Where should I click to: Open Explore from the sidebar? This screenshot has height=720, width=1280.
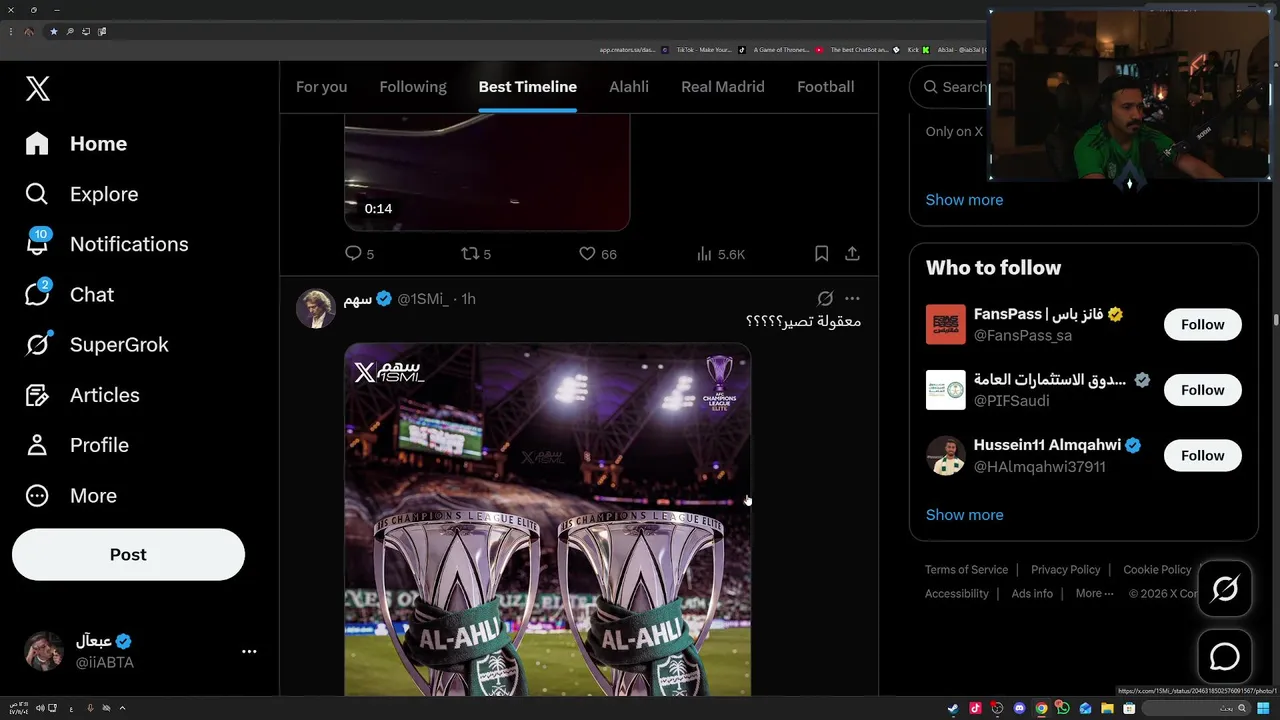tap(82, 194)
